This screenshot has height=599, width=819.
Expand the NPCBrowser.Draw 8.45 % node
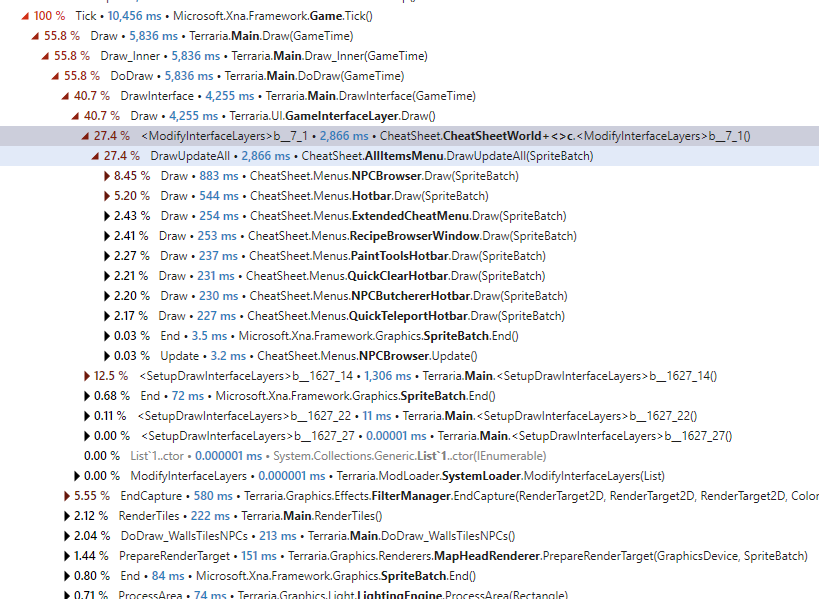point(107,176)
